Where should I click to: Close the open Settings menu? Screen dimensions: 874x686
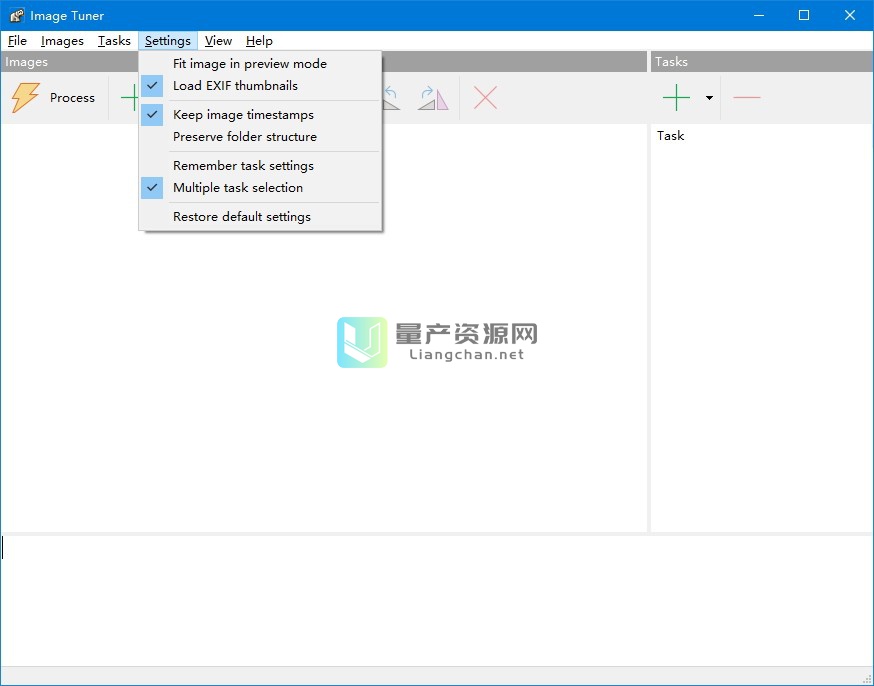point(168,41)
